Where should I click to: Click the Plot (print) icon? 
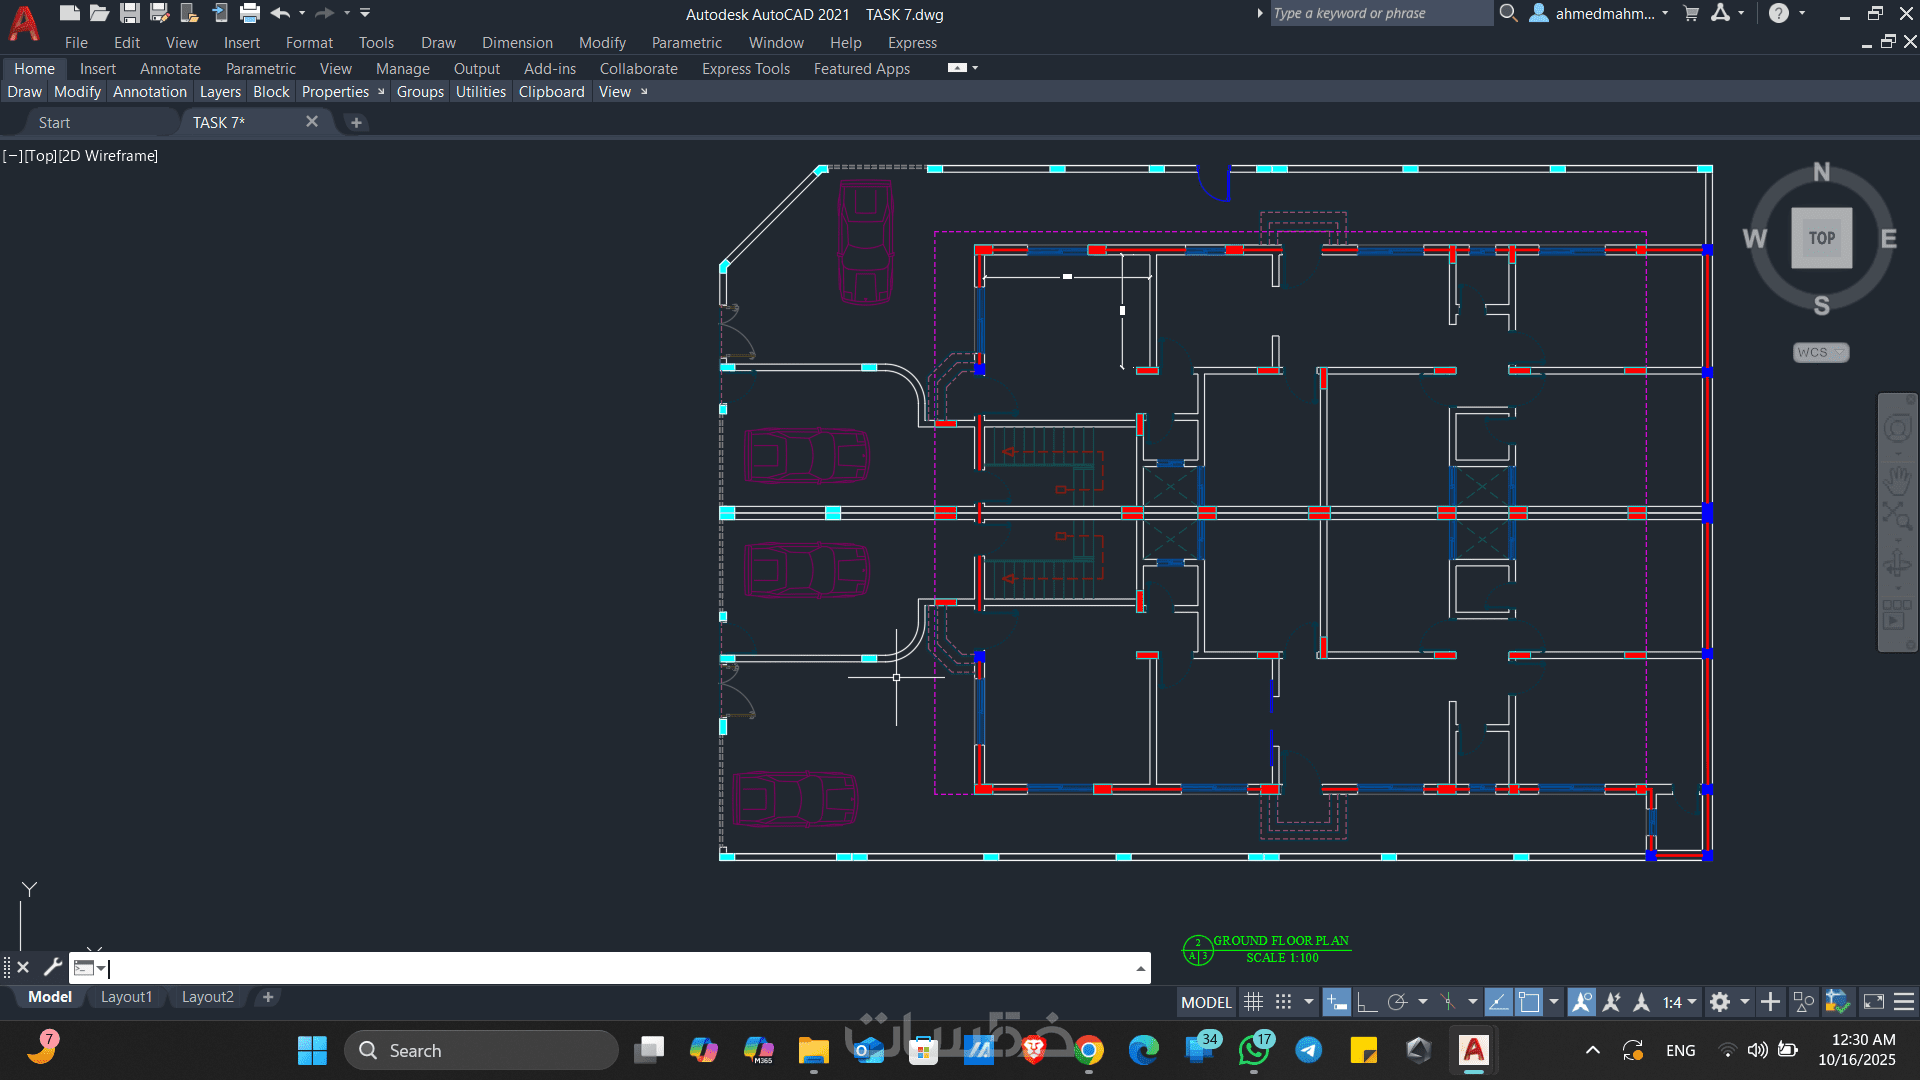point(250,13)
